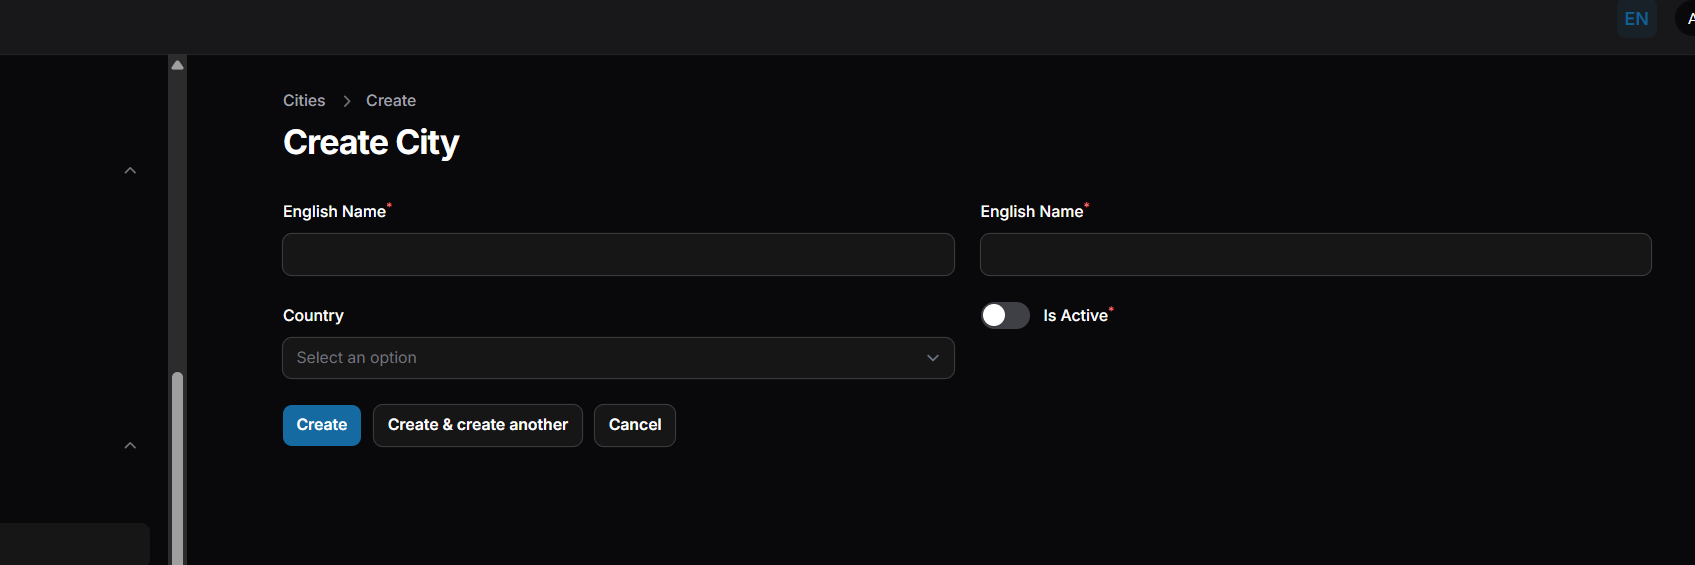Open the EN language switcher
This screenshot has width=1695, height=565.
pos(1636,19)
